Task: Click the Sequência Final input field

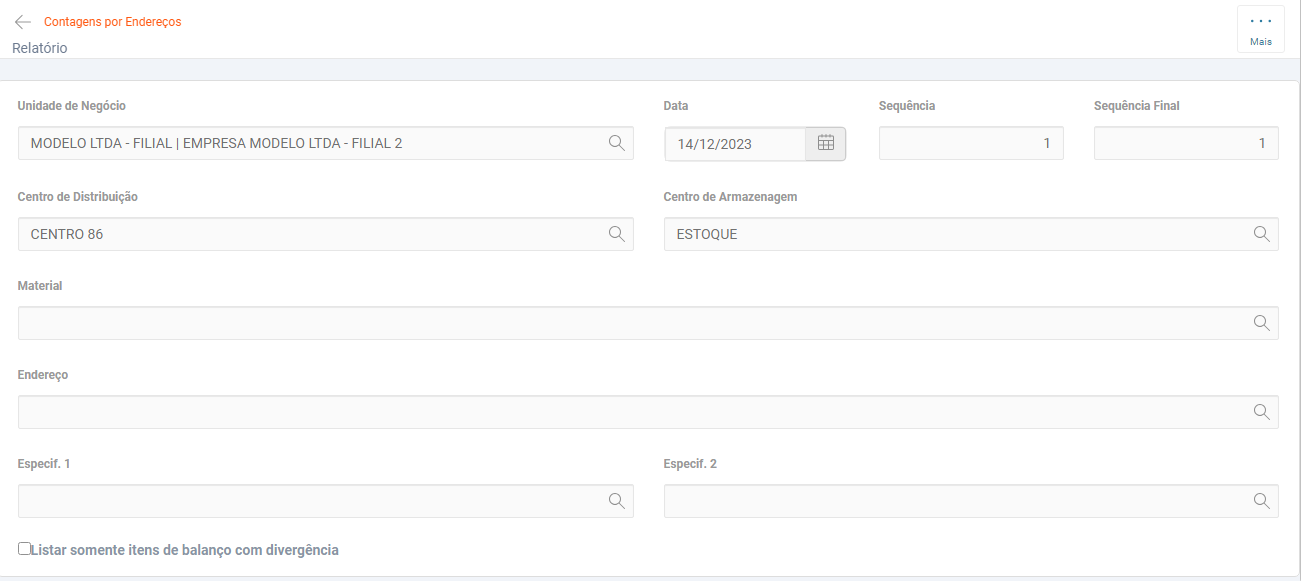Action: tap(1186, 144)
